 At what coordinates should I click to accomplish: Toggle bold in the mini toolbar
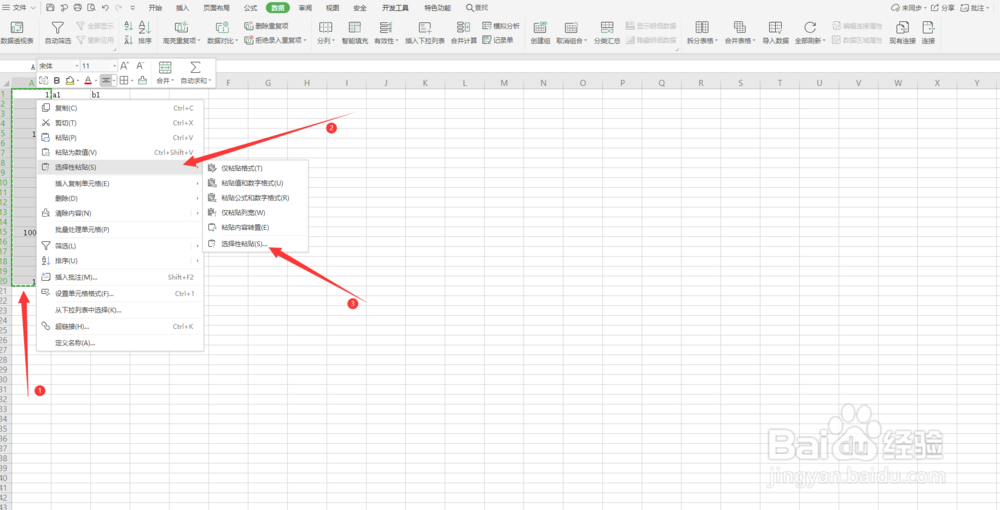pos(57,80)
